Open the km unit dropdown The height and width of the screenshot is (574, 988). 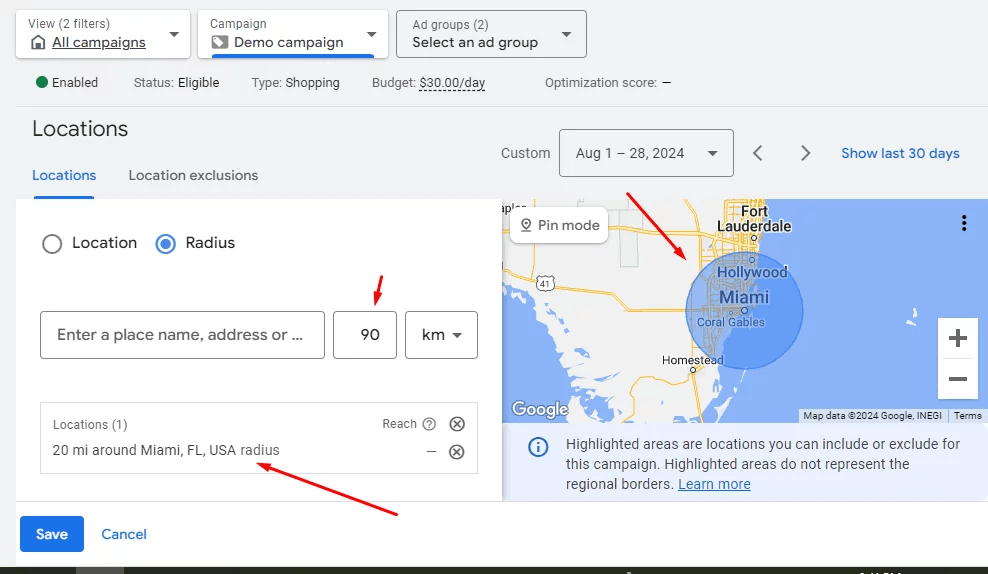(x=441, y=335)
